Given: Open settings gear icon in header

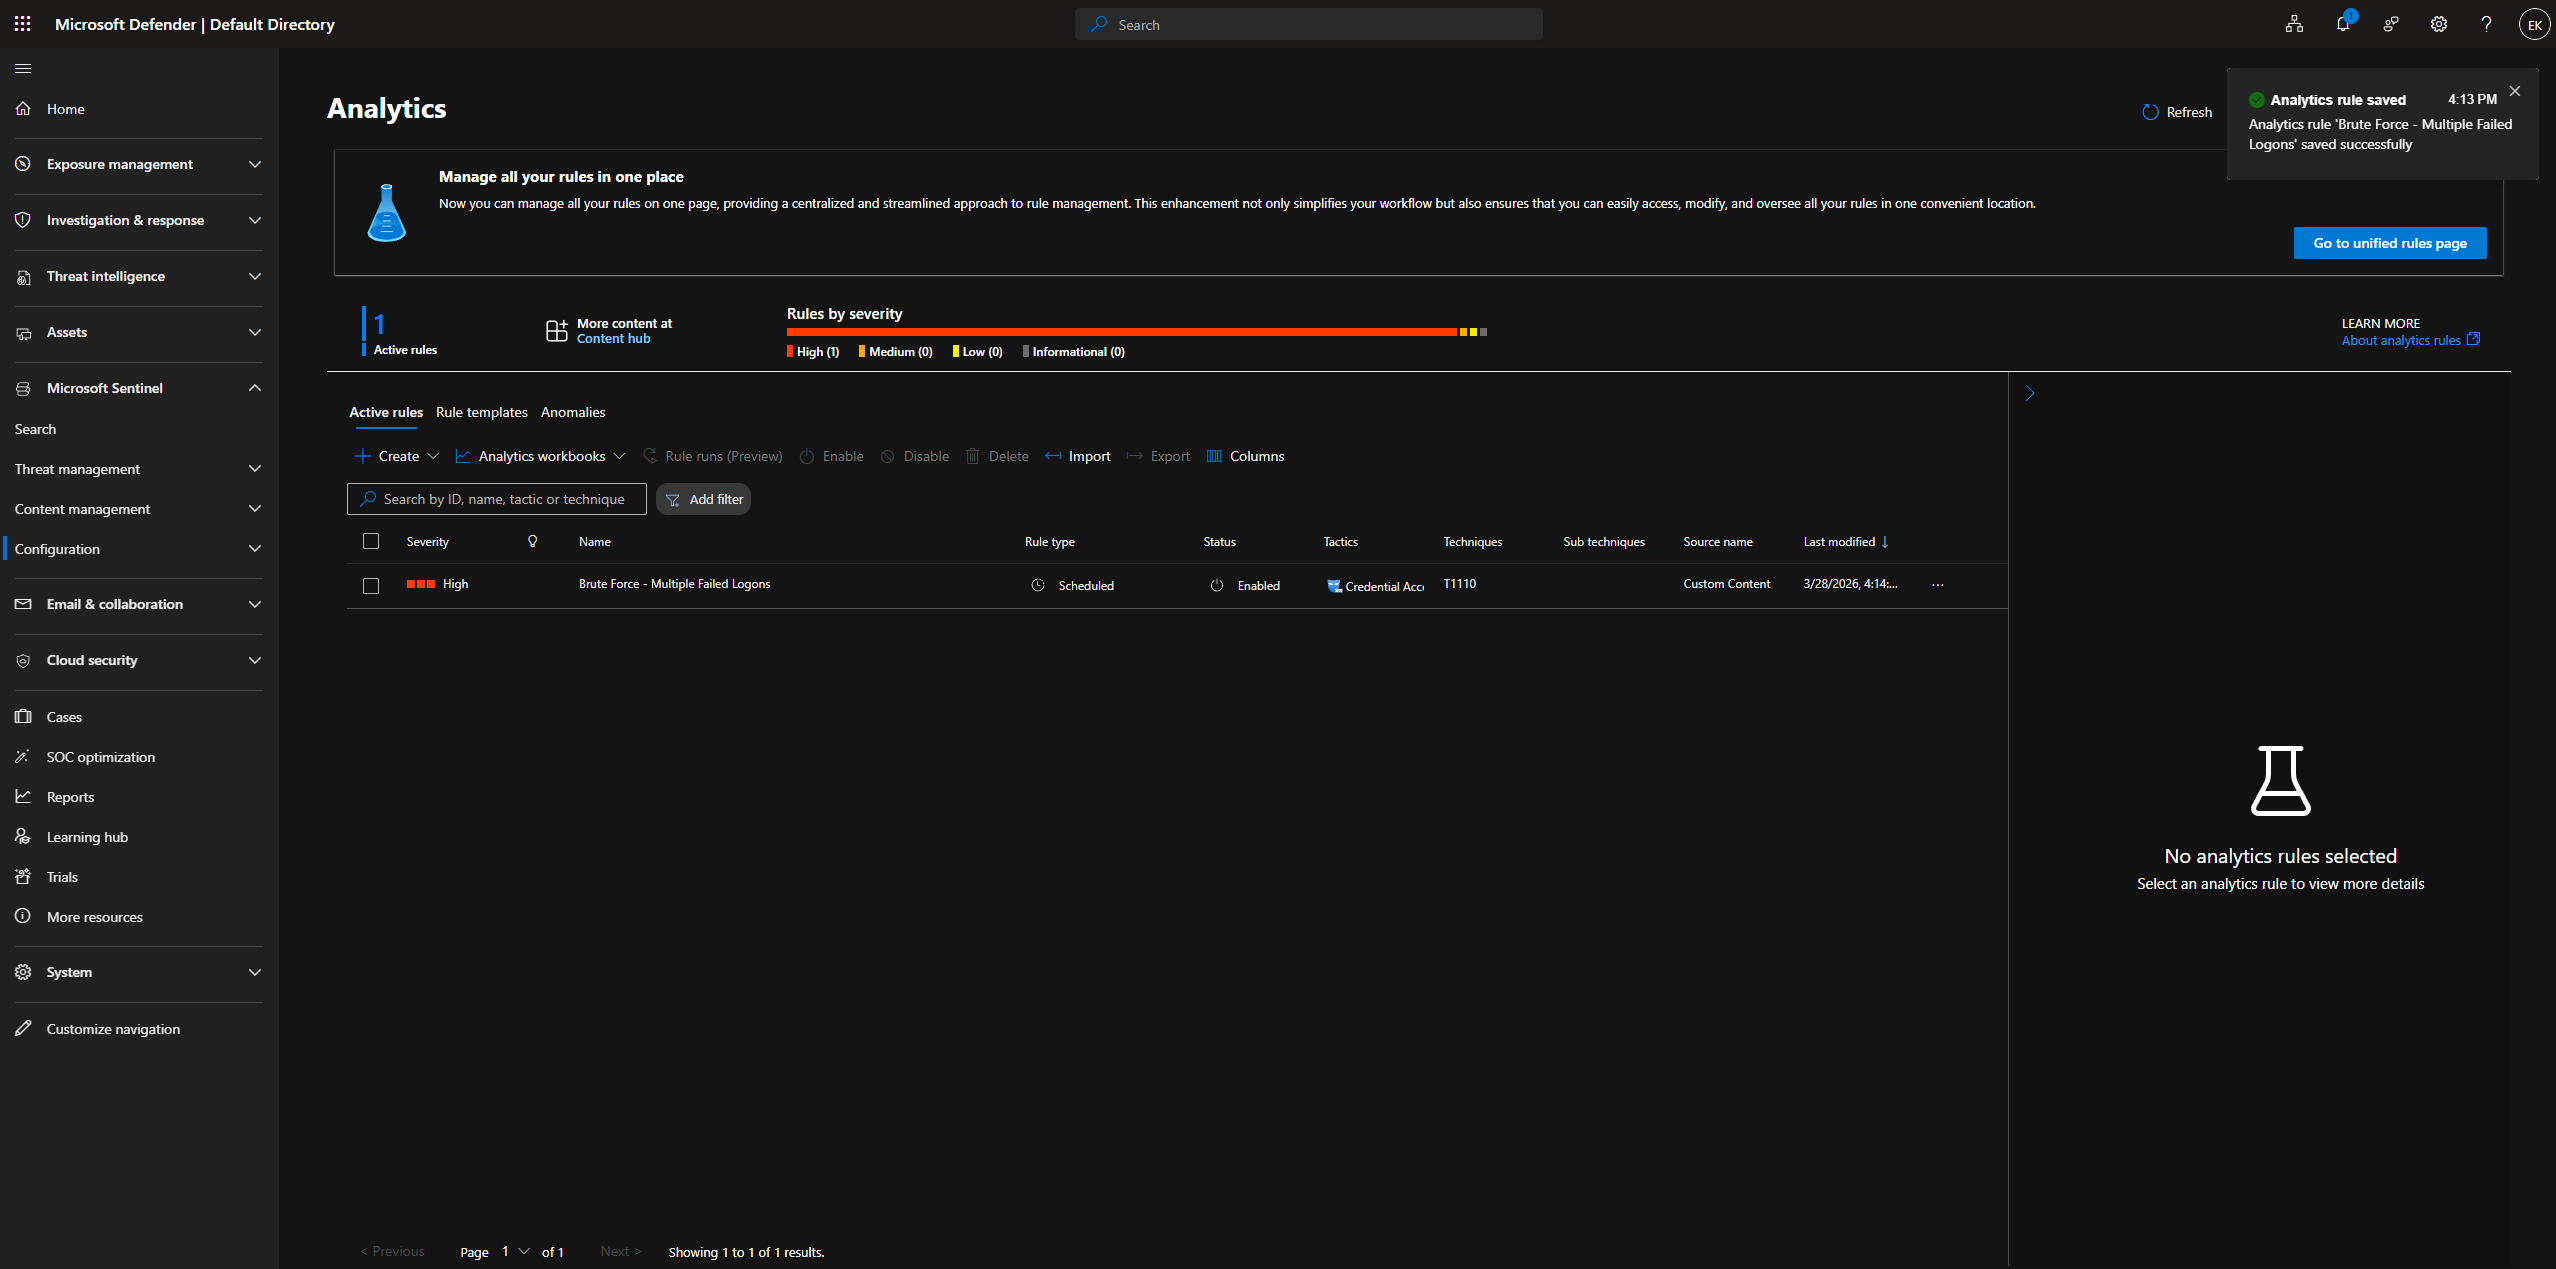Looking at the screenshot, I should pyautogui.click(x=2438, y=24).
